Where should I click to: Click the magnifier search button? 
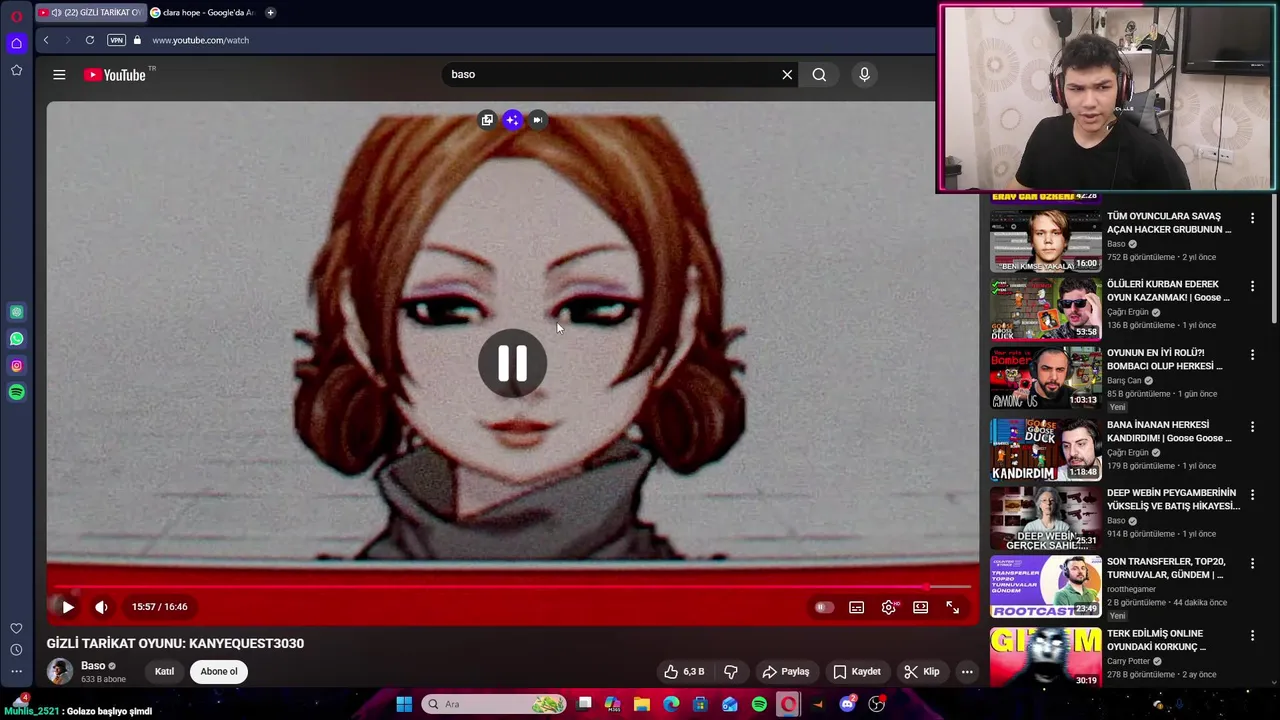[819, 75]
